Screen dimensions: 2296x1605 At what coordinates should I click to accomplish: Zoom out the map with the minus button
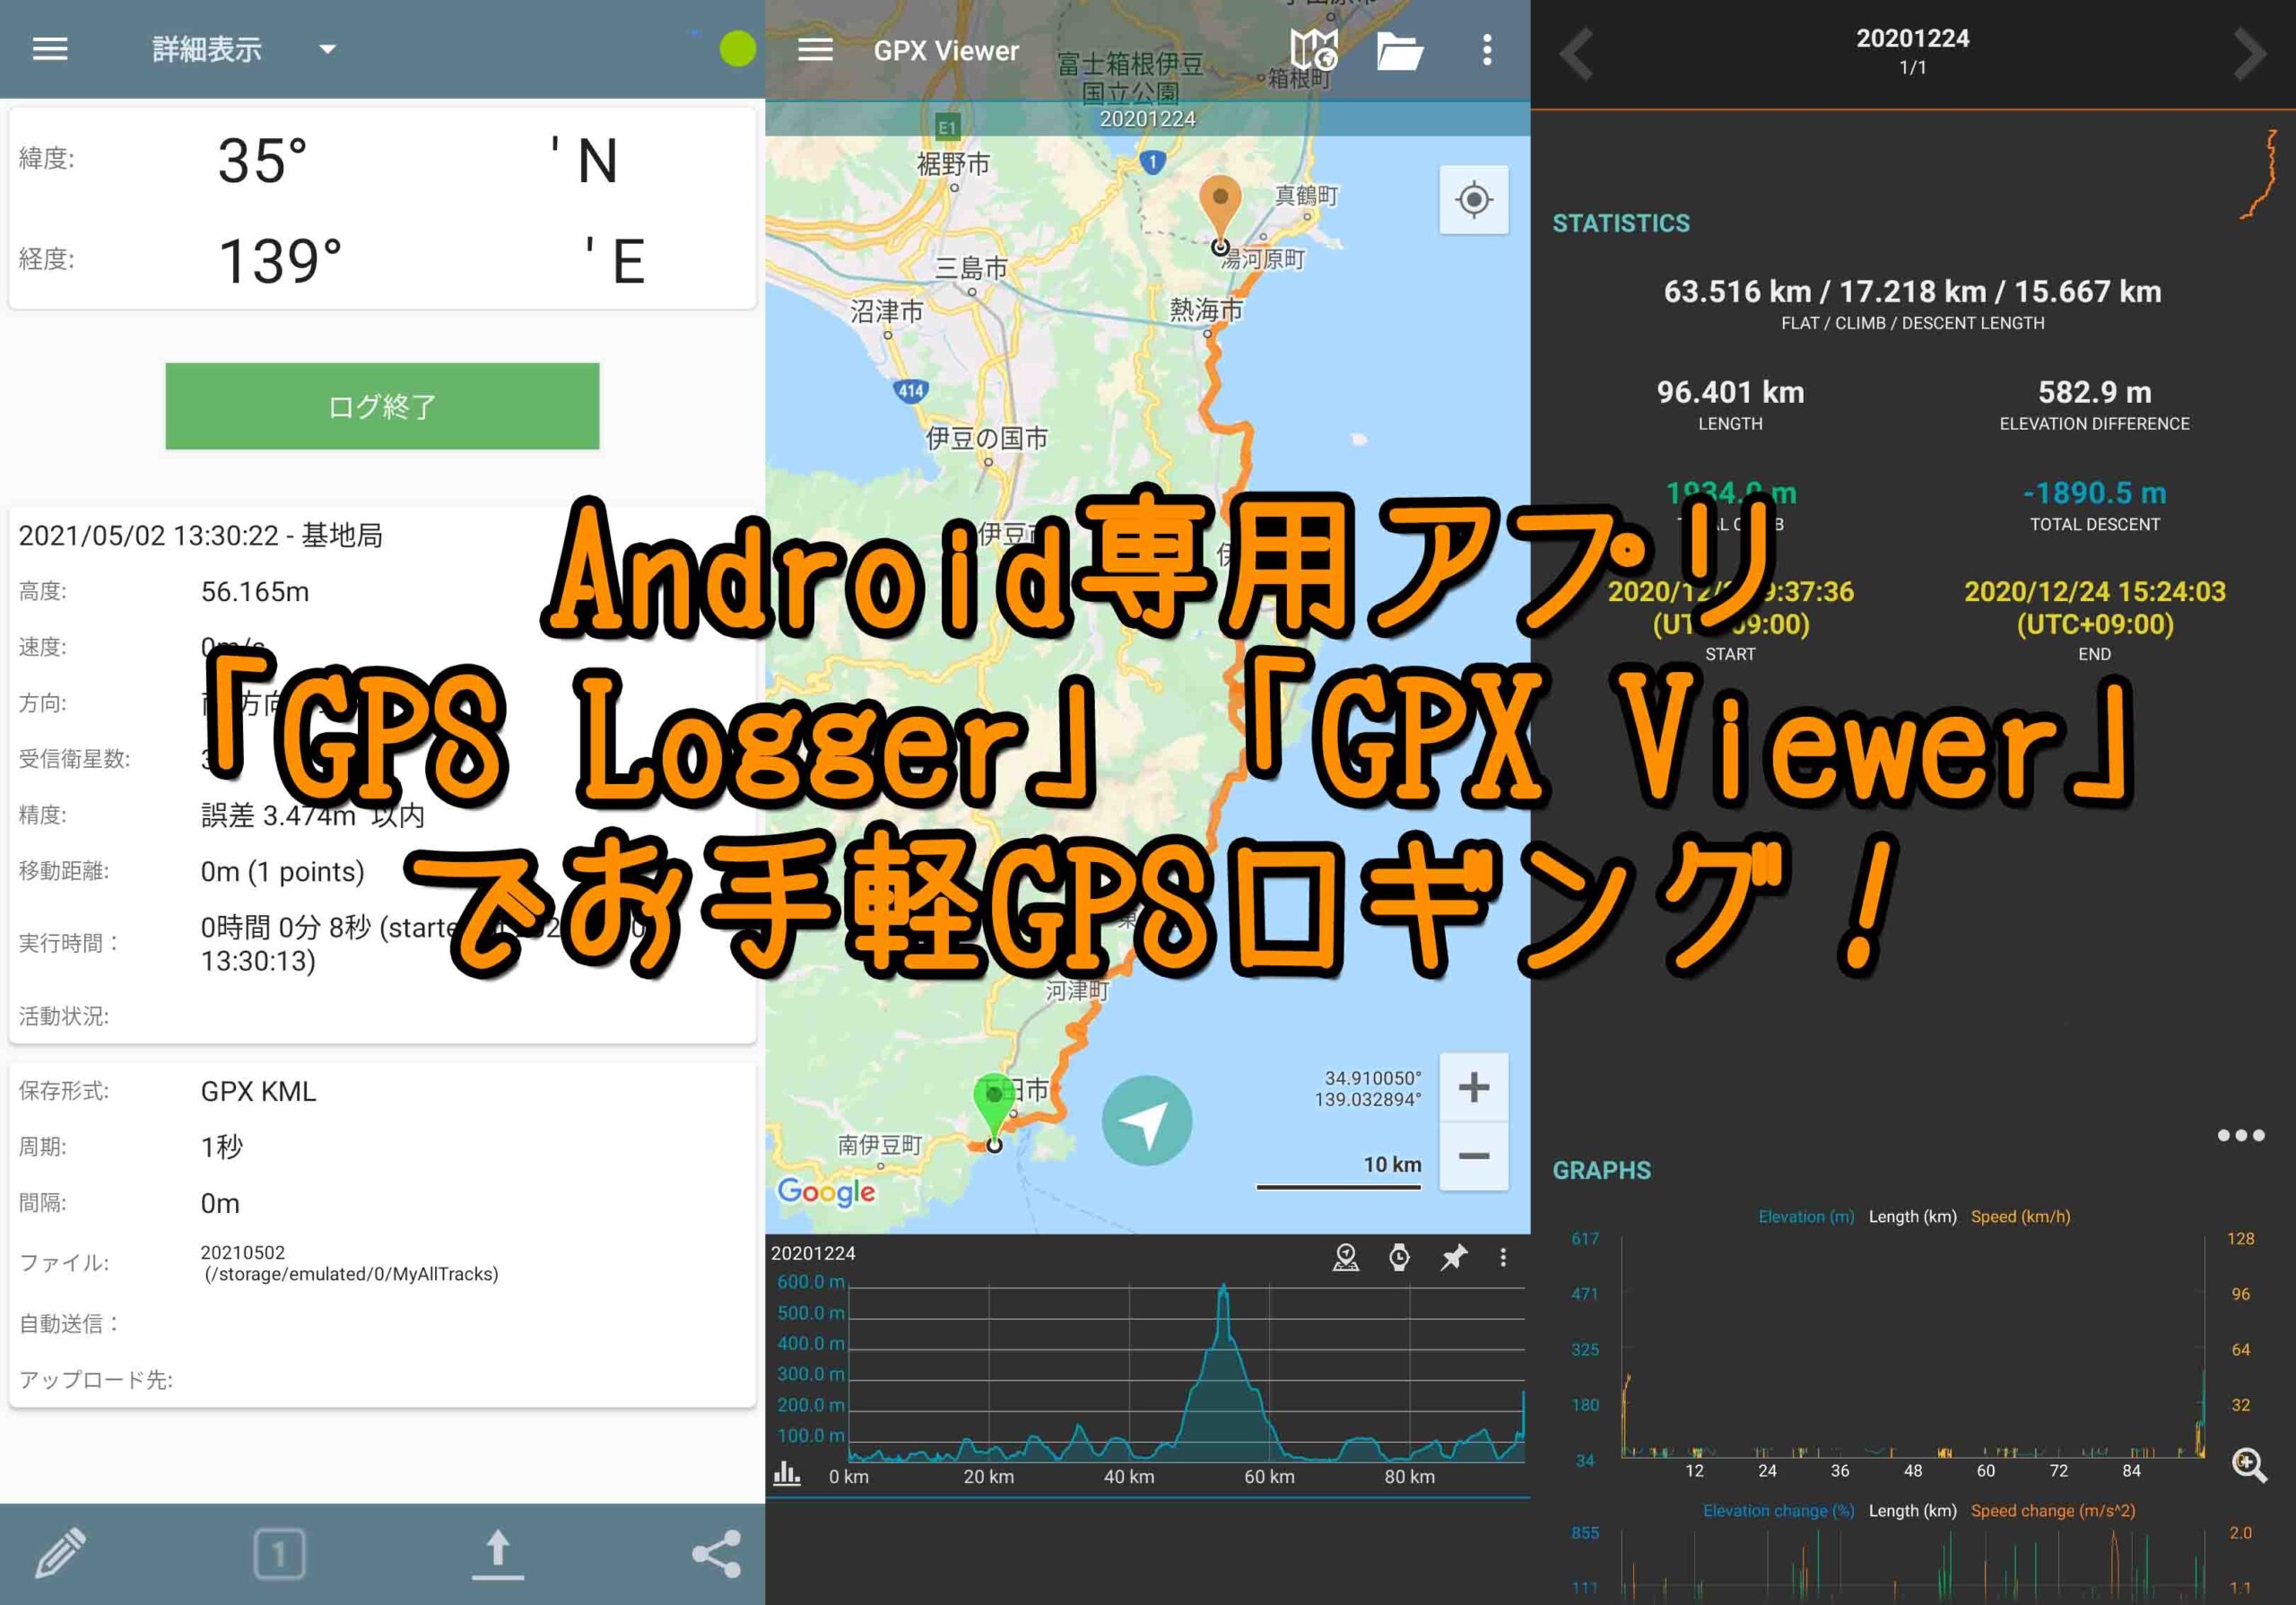point(1473,1156)
